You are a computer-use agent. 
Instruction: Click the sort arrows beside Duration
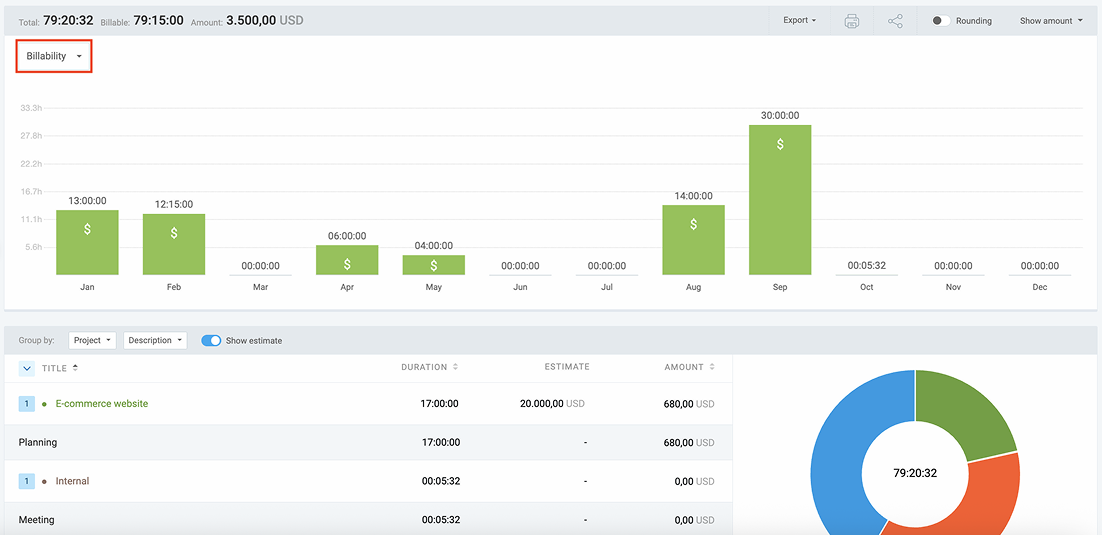point(456,367)
